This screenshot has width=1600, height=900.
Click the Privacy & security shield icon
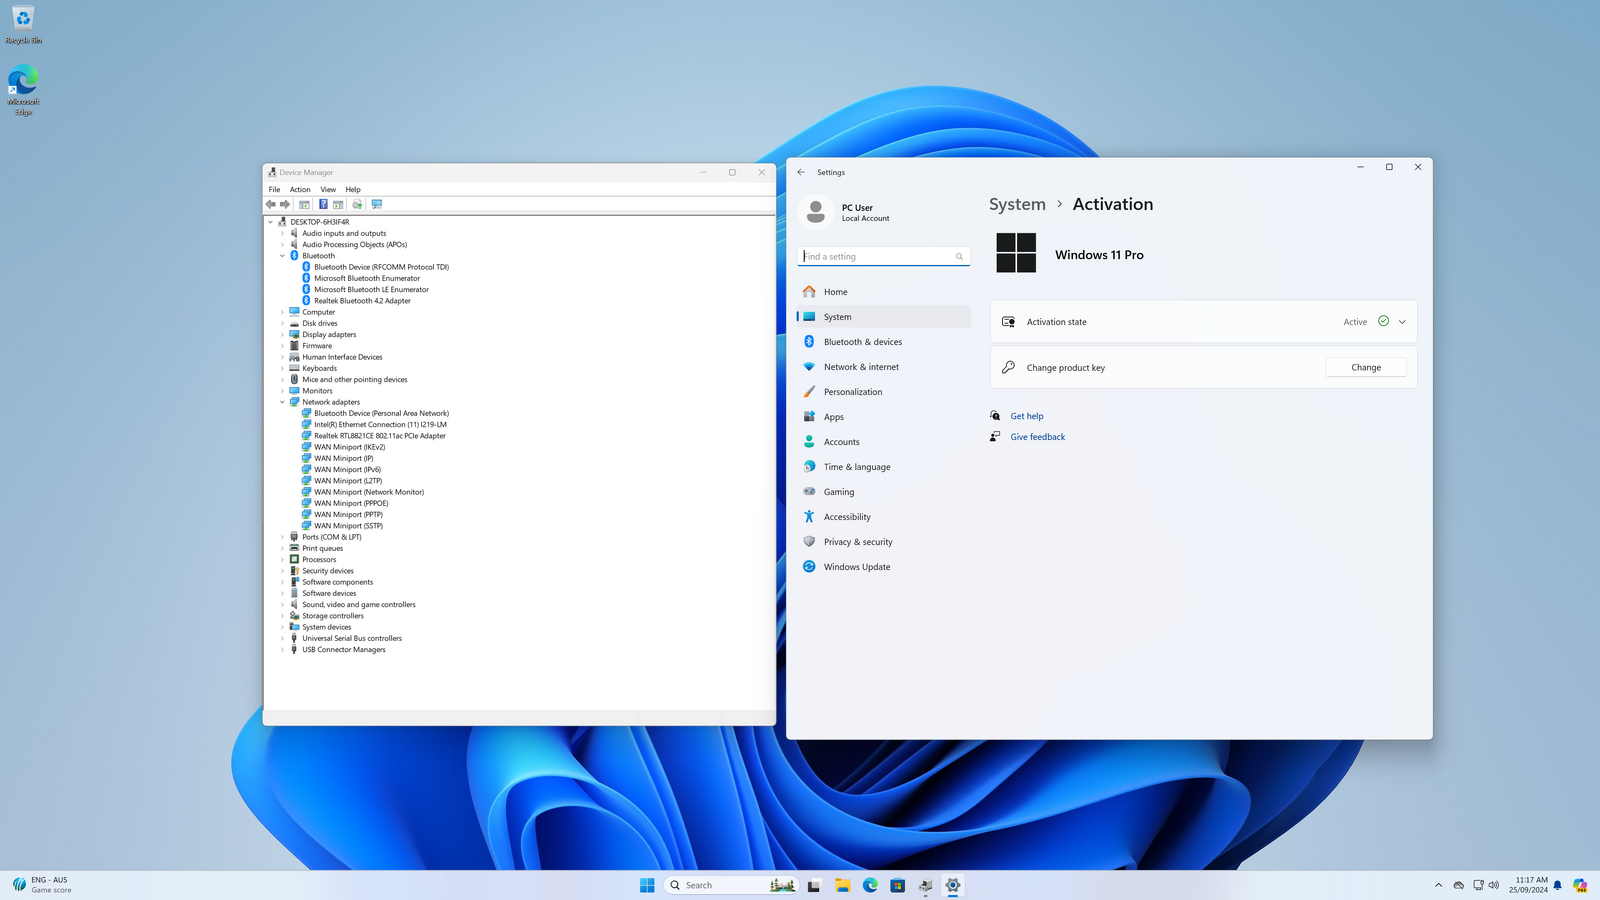coord(809,542)
